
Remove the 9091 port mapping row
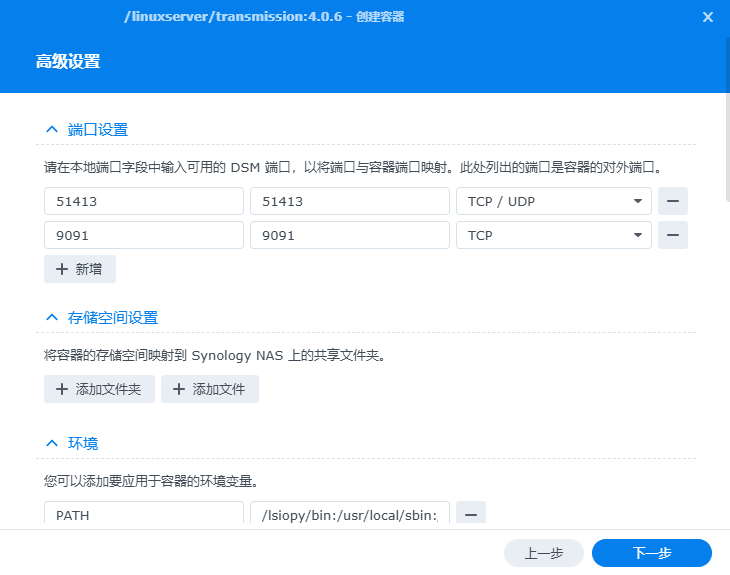(x=673, y=235)
